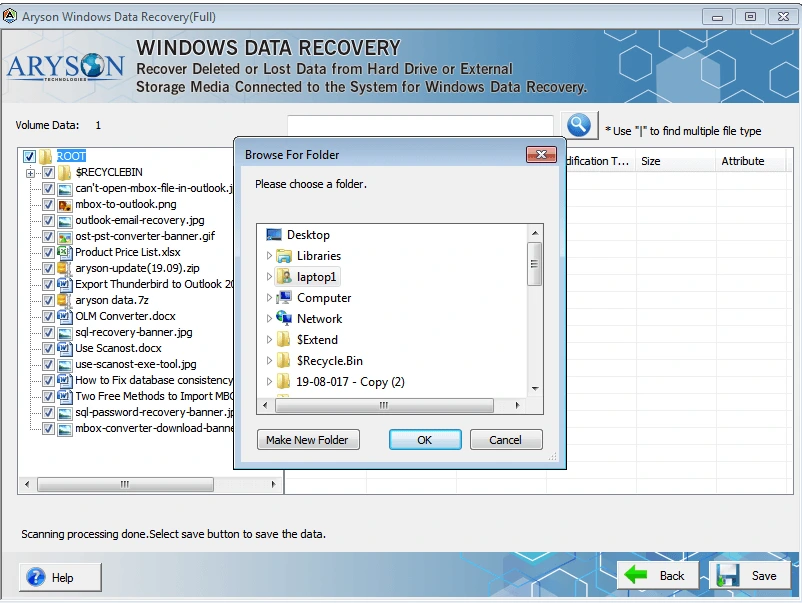Toggle mbox-converter-download-banner checkbox
This screenshot has height=603, width=802.
click(48, 428)
